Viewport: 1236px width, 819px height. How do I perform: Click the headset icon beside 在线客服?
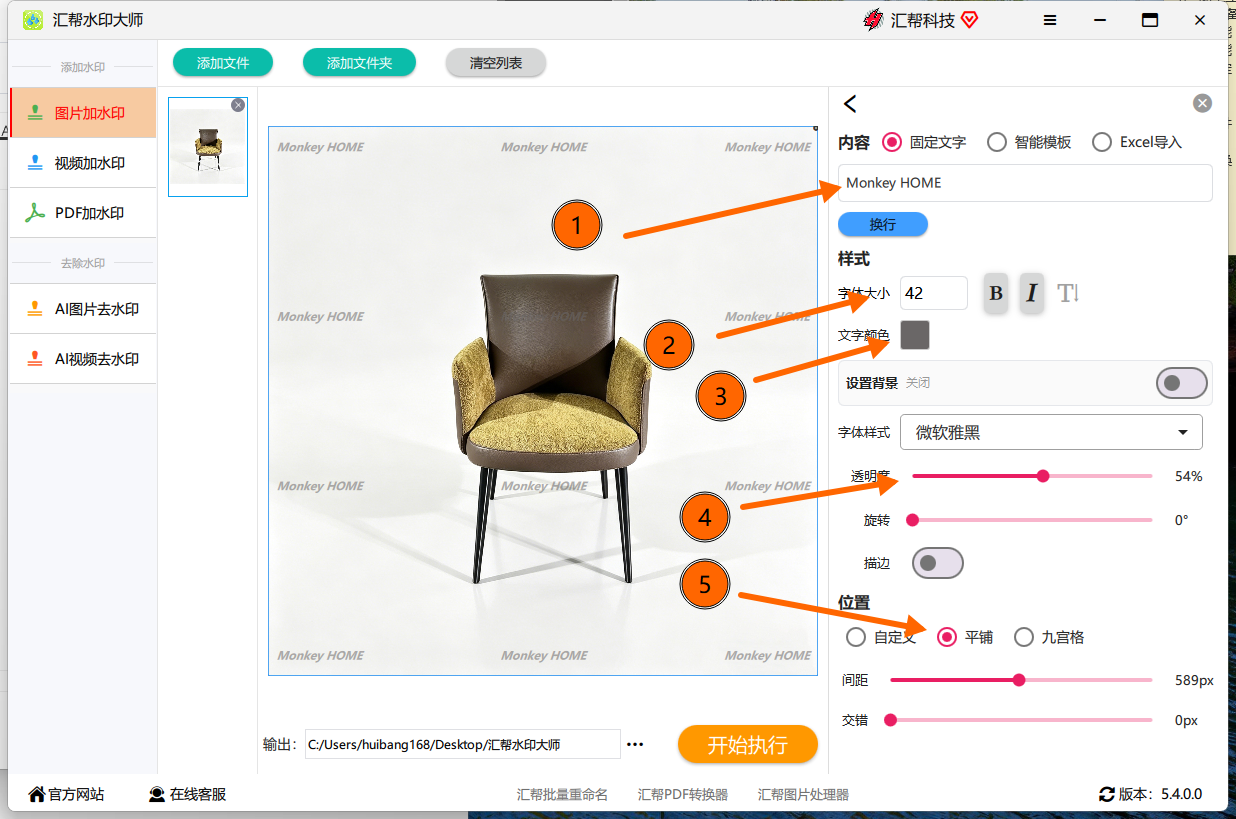pos(157,794)
